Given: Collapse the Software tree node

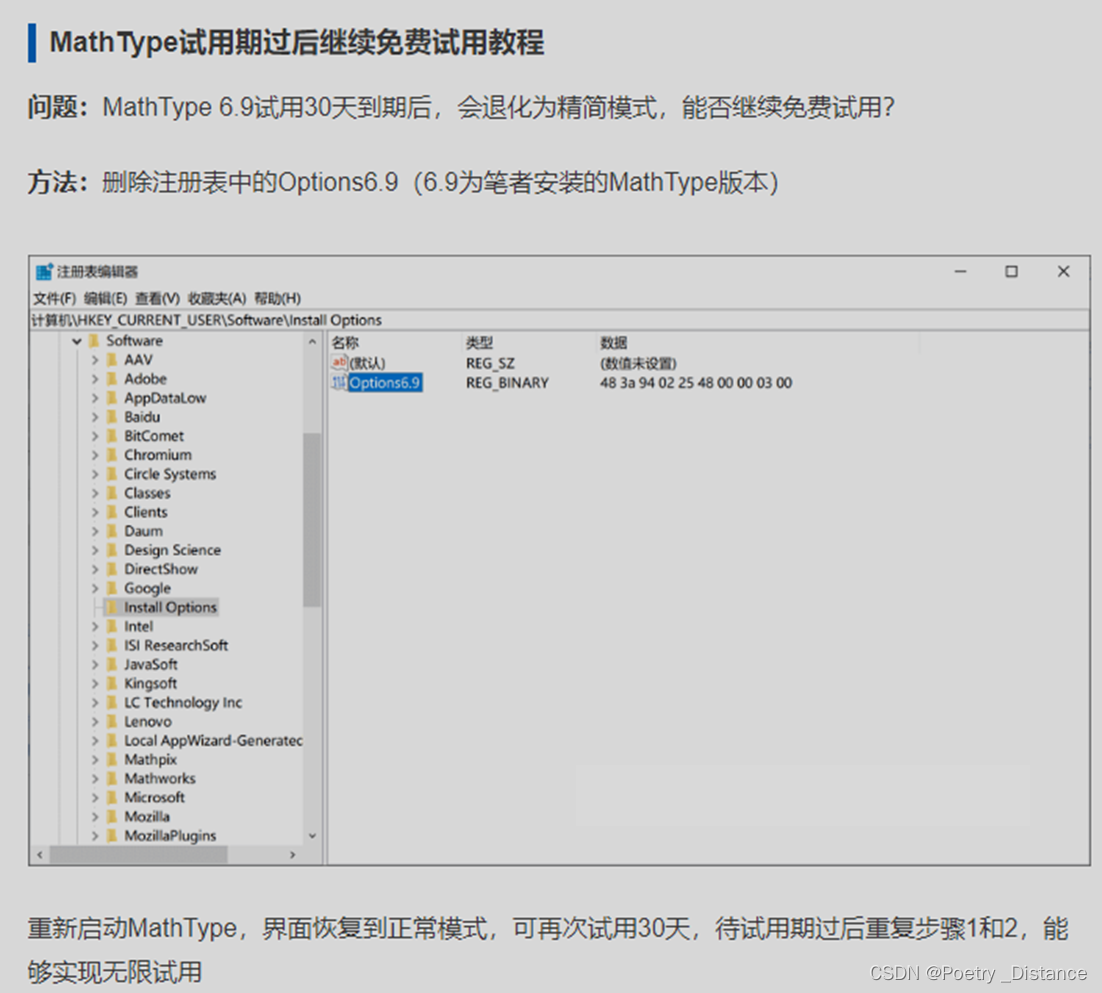Looking at the screenshot, I should tap(77, 340).
